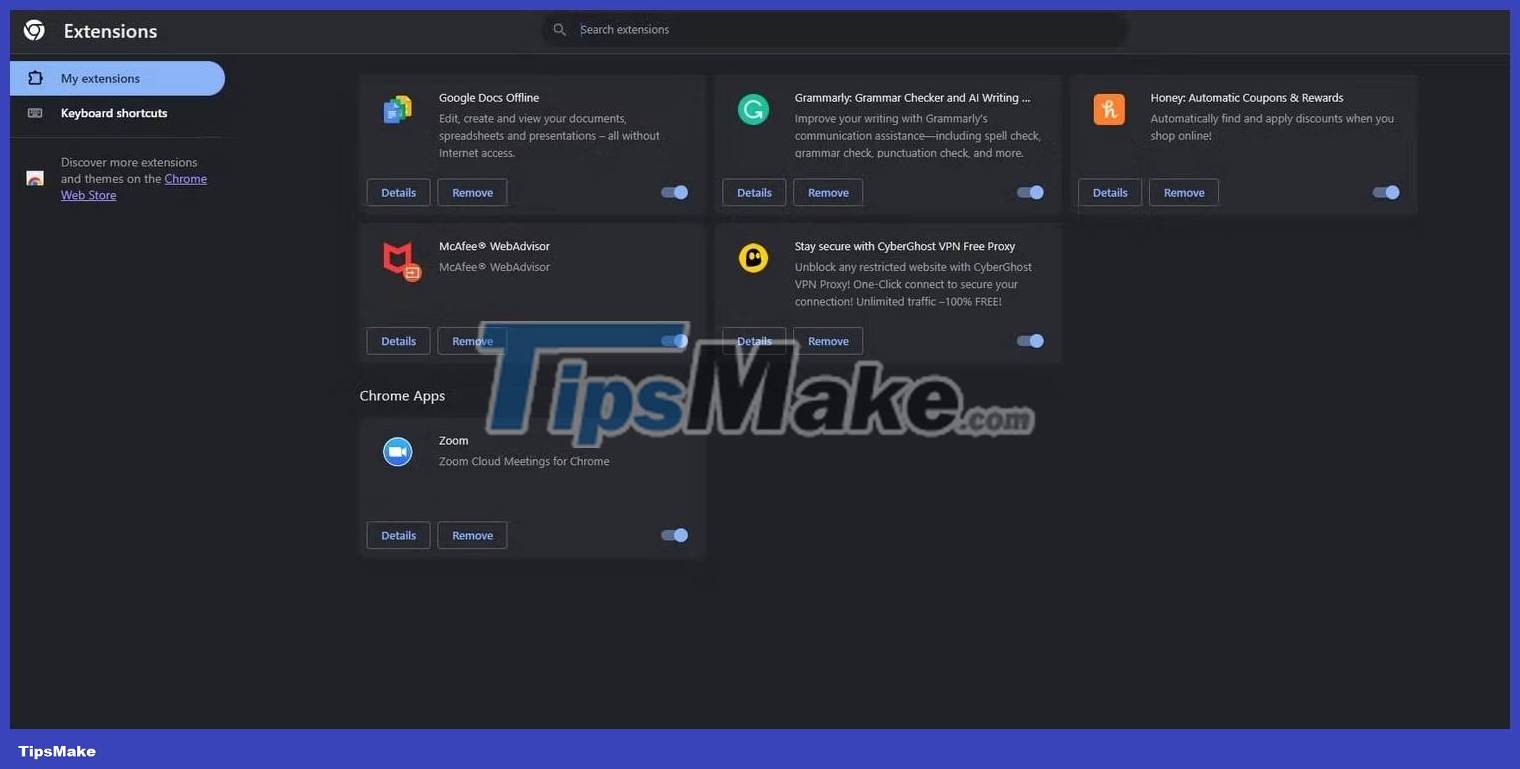Toggle off the Zoom Chrome app
Image resolution: width=1520 pixels, height=769 pixels.
click(674, 535)
